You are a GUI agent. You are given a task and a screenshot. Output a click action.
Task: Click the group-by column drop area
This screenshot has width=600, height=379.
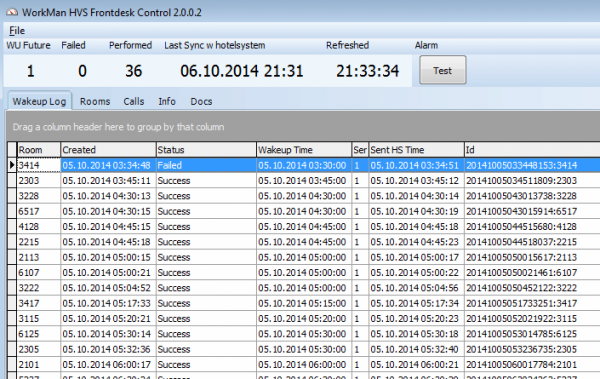303,127
